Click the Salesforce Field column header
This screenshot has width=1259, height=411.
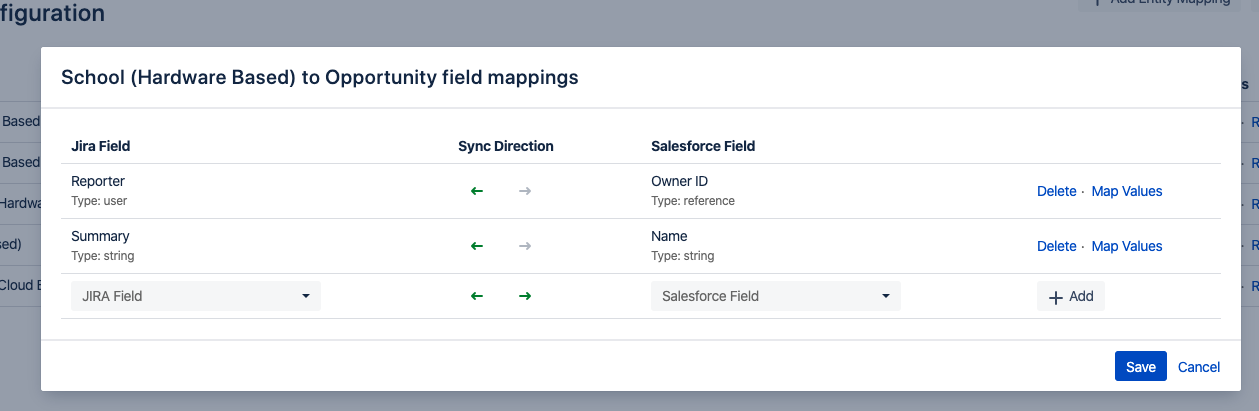point(703,146)
